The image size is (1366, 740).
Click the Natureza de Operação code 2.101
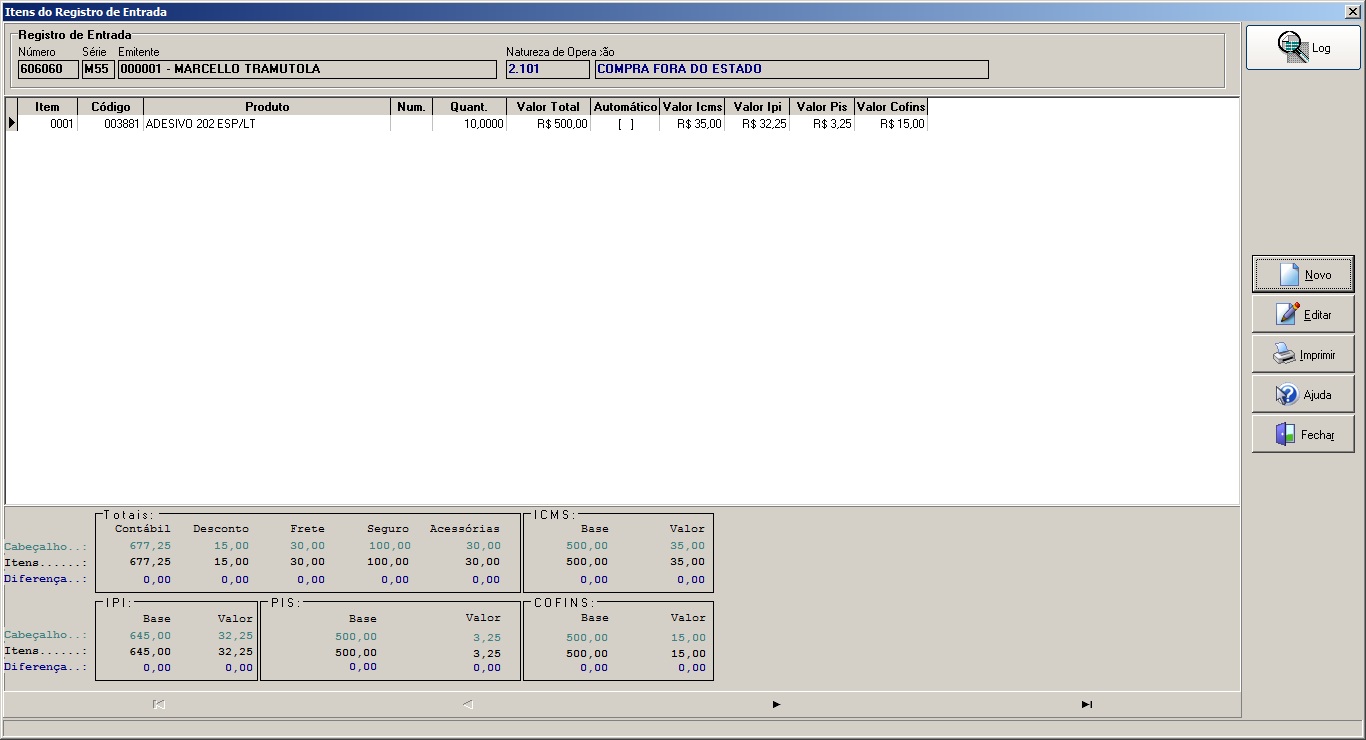click(x=548, y=69)
